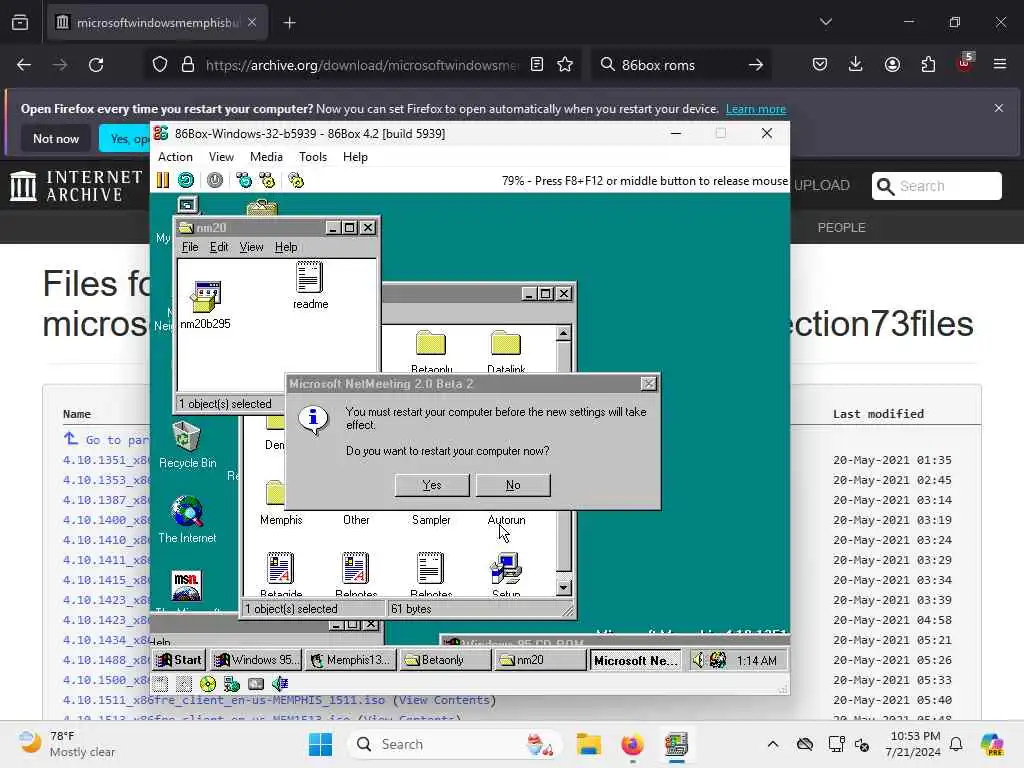The image size is (1024, 768).
Task: Open 4.10.1511 MEMPHIS_1511.iso link
Action: (224, 700)
